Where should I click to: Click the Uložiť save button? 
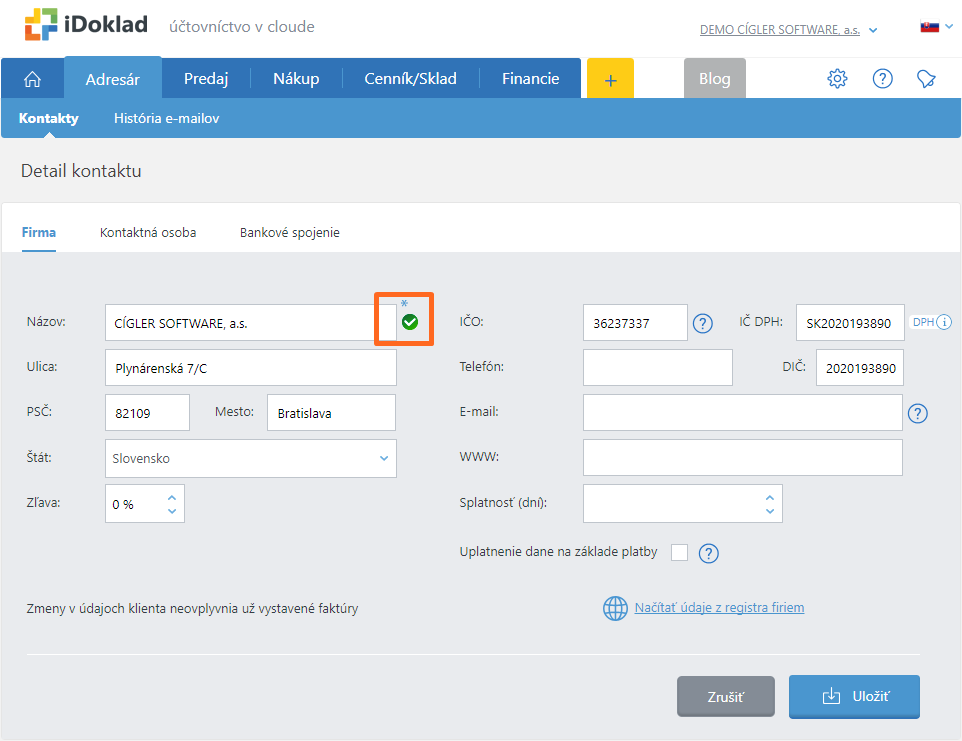[x=853, y=696]
